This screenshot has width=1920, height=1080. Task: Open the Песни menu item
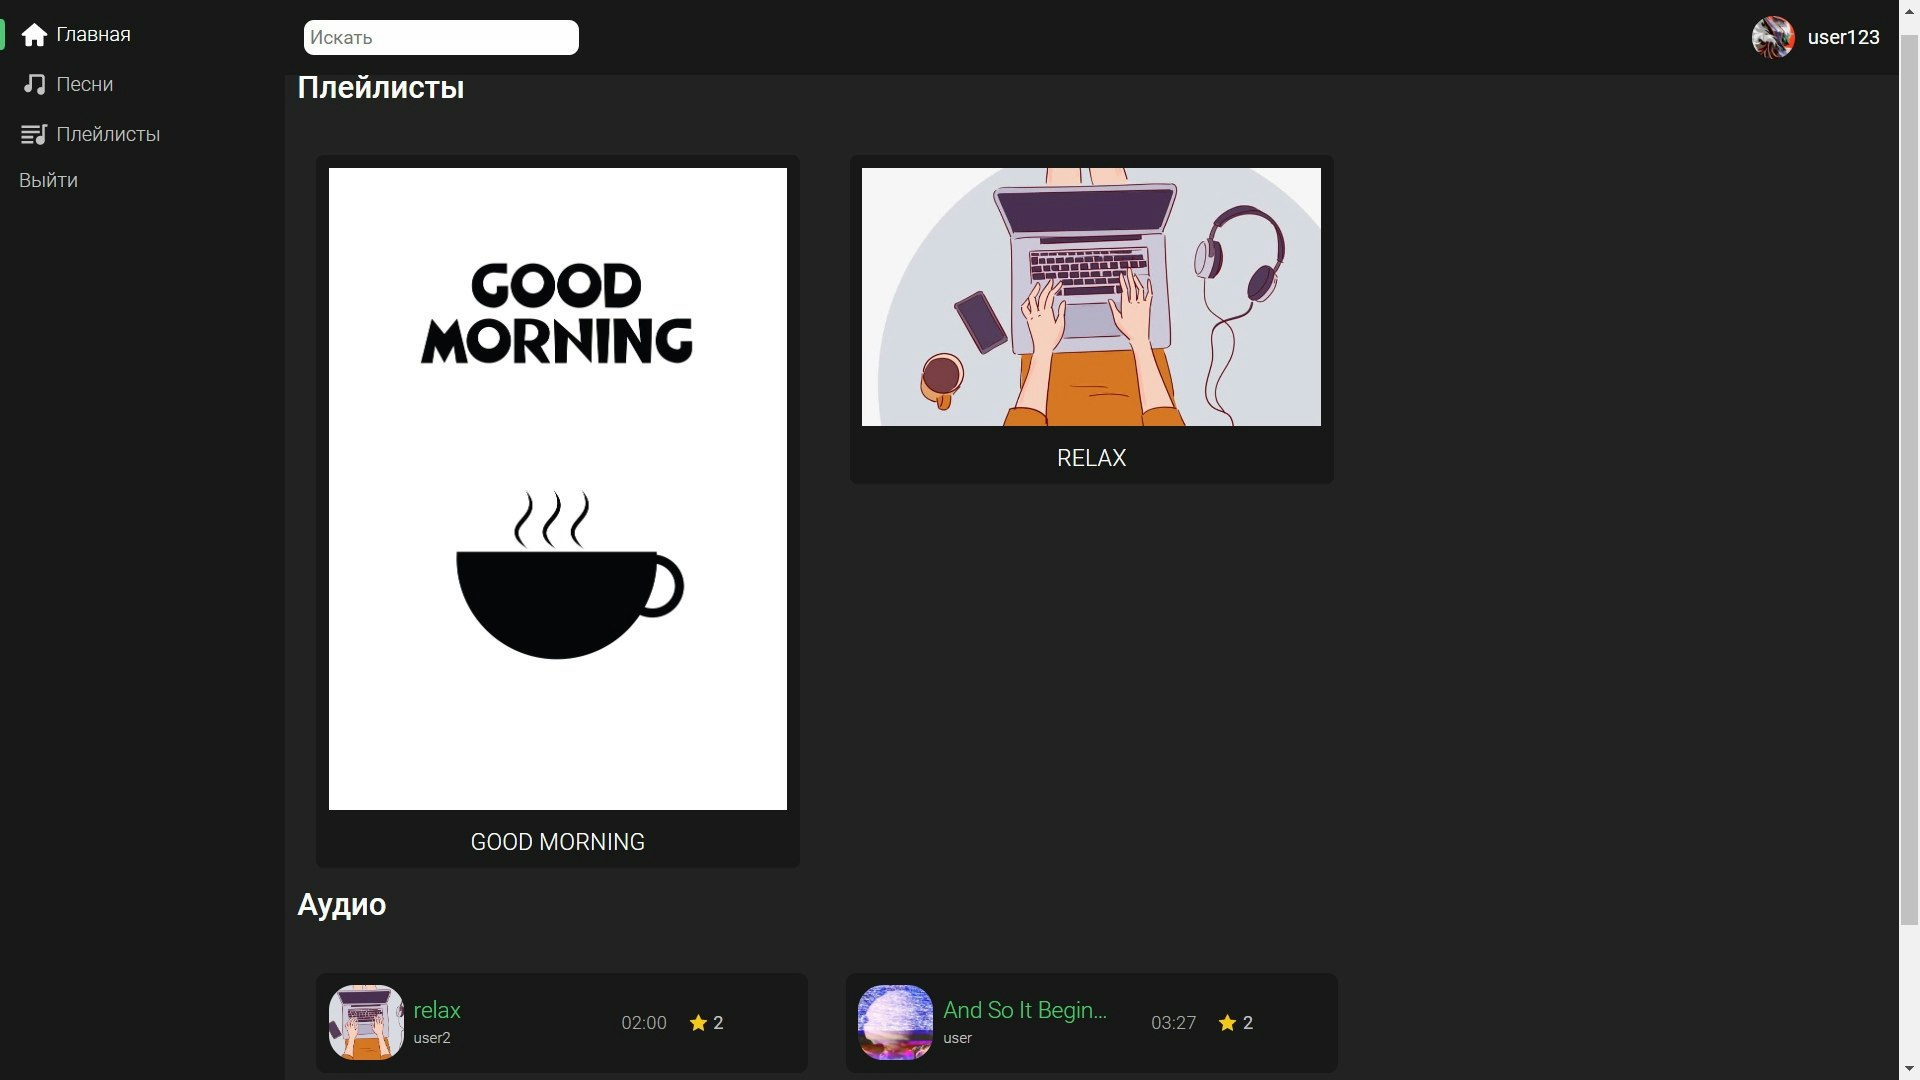coord(84,84)
